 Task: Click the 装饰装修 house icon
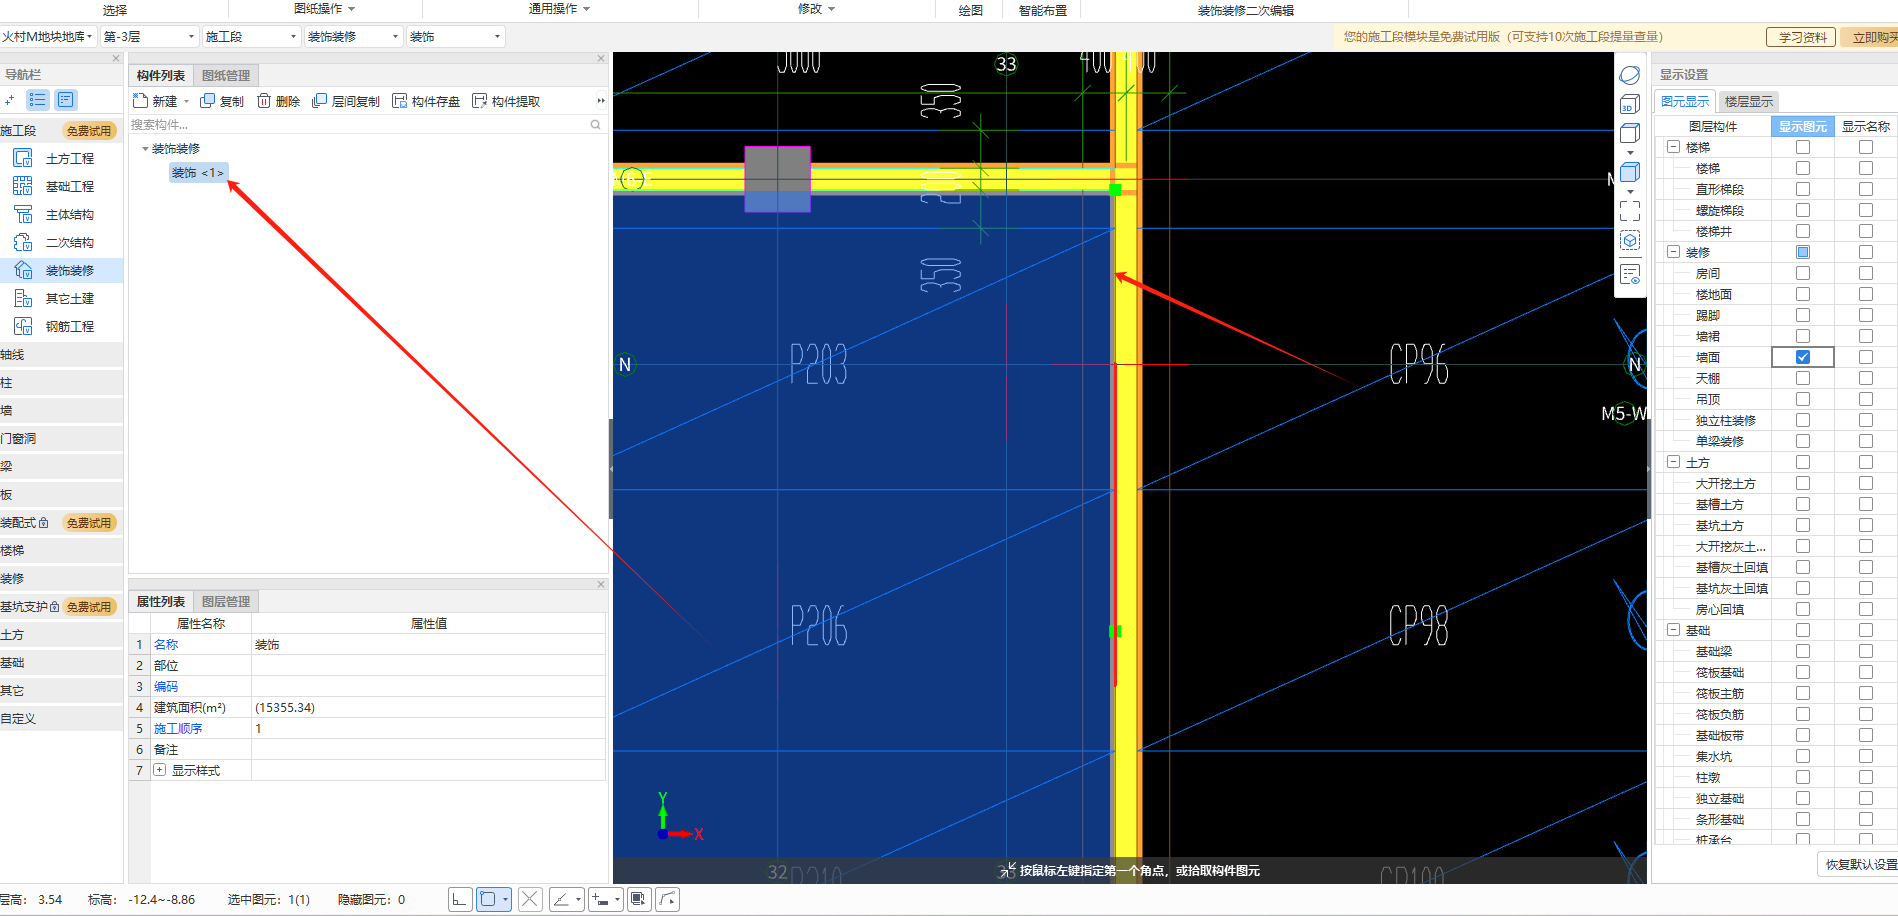point(23,270)
